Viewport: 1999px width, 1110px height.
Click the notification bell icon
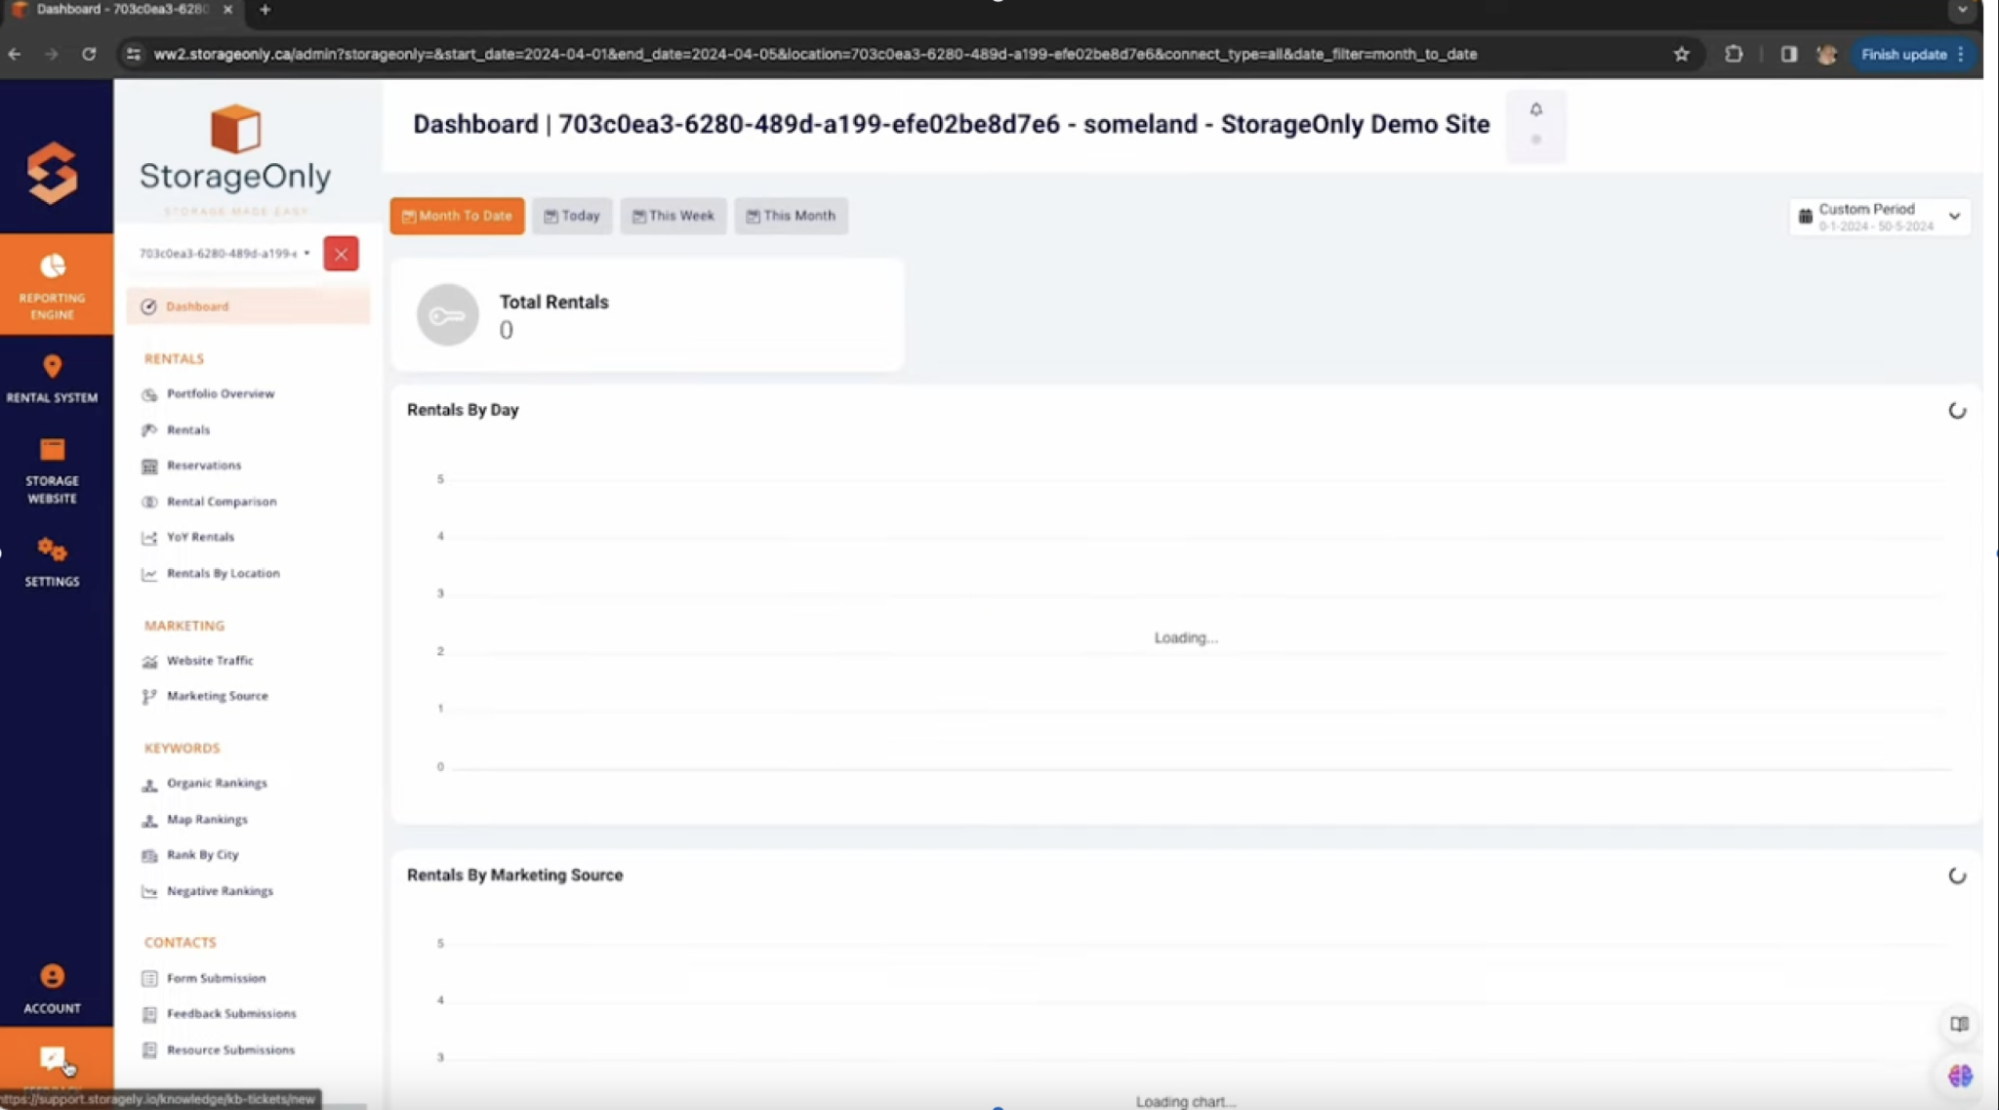[x=1536, y=110]
